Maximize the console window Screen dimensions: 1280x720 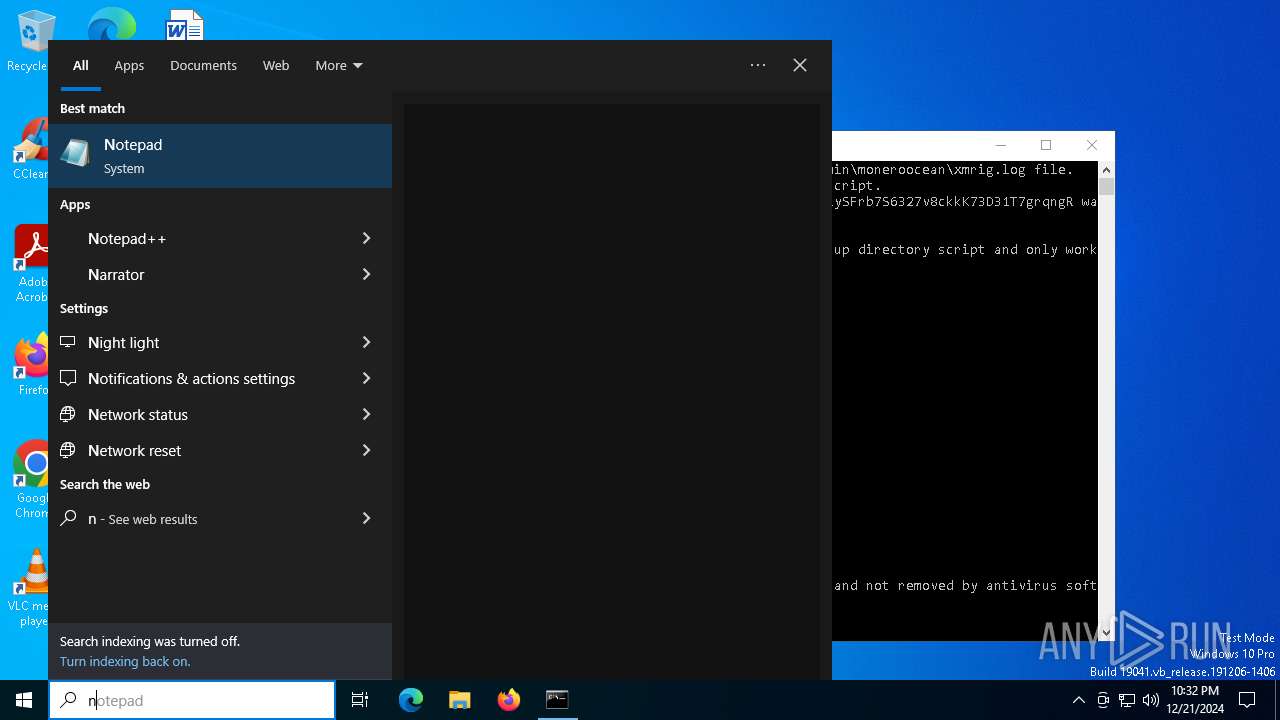[x=1046, y=145]
